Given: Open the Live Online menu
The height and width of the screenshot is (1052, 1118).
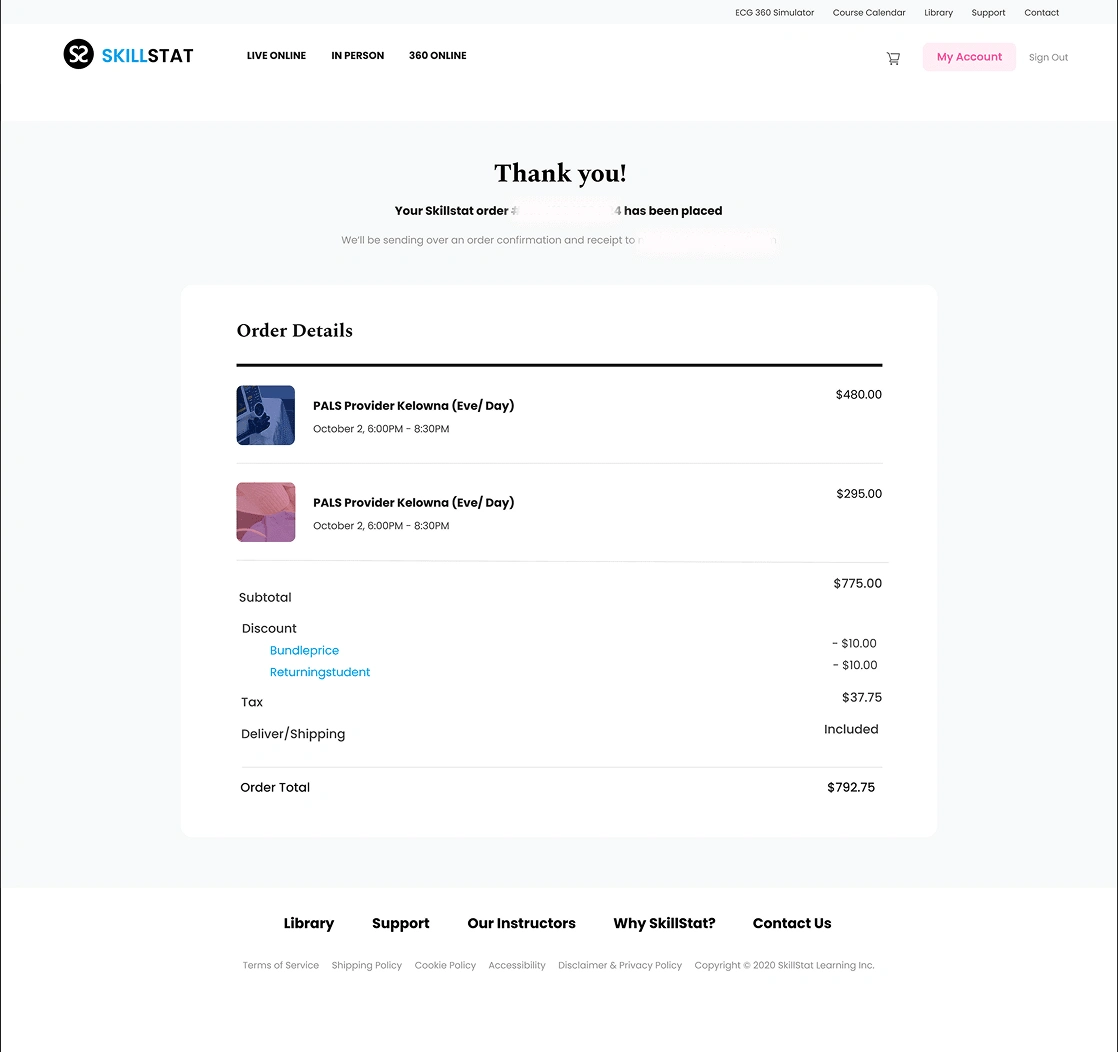Looking at the screenshot, I should [276, 56].
